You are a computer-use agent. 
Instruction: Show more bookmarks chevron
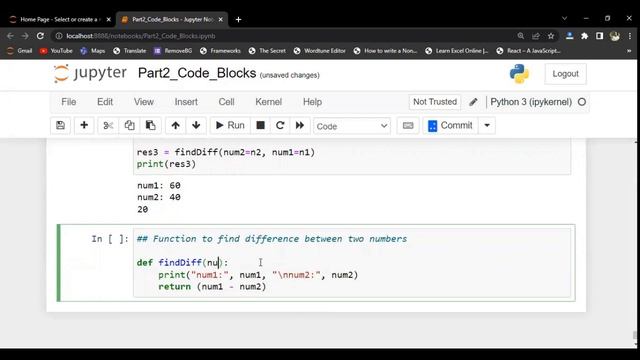pyautogui.click(x=629, y=51)
